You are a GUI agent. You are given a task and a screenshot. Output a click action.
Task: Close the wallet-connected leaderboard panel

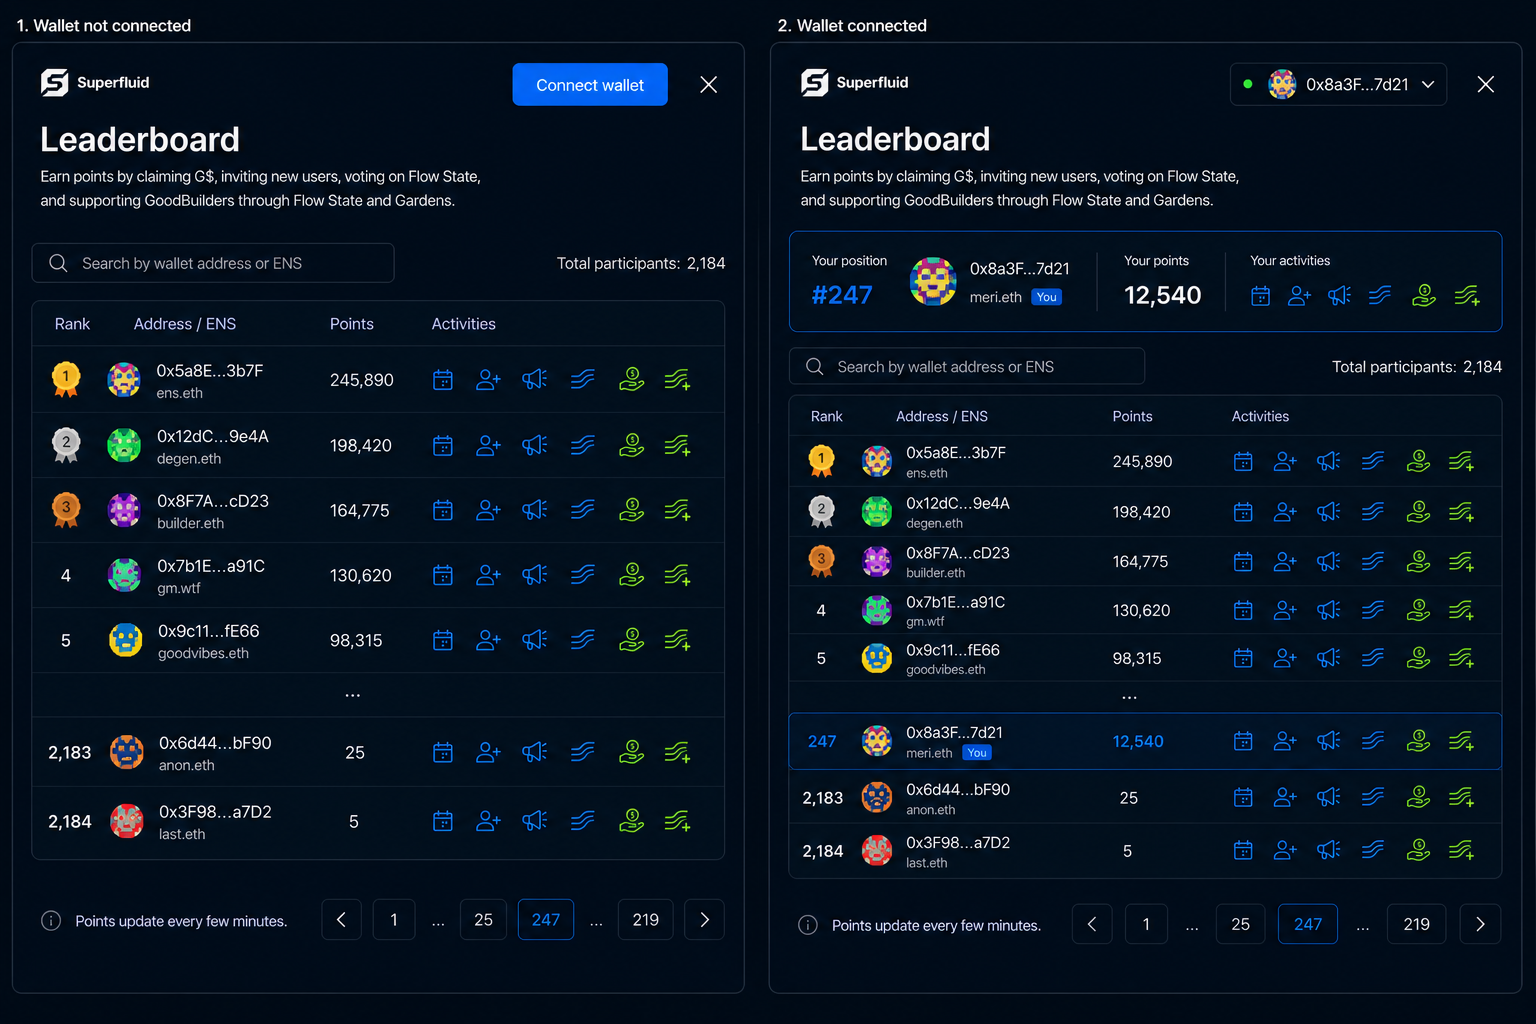coord(1486,84)
